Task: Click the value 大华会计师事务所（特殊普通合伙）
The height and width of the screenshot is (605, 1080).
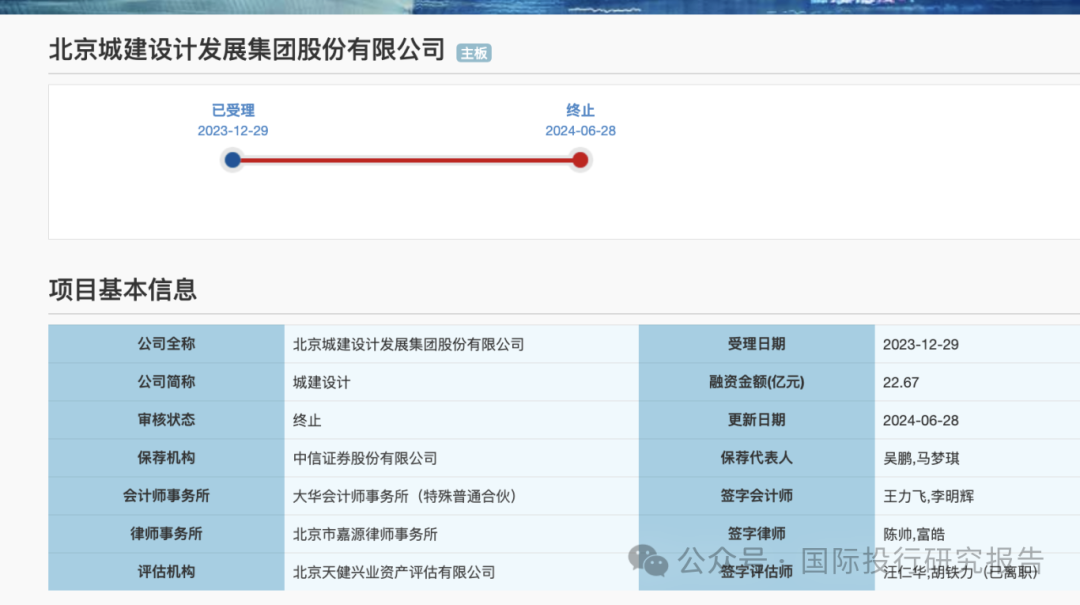Action: pos(405,496)
